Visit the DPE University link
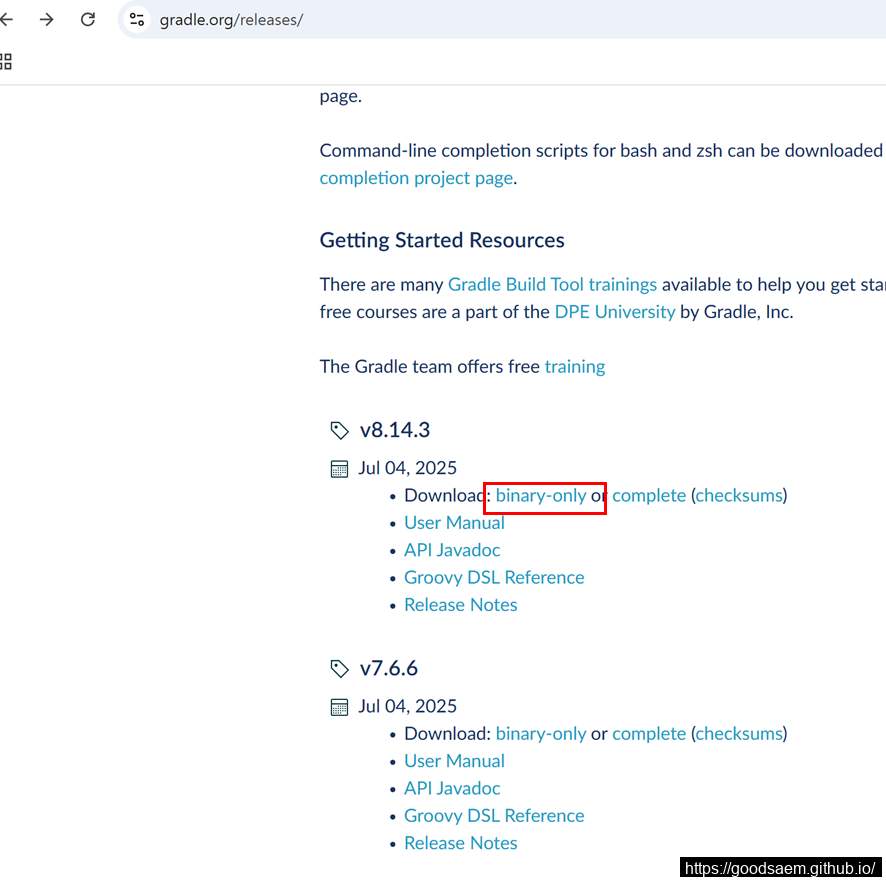886x884 pixels. pos(615,312)
